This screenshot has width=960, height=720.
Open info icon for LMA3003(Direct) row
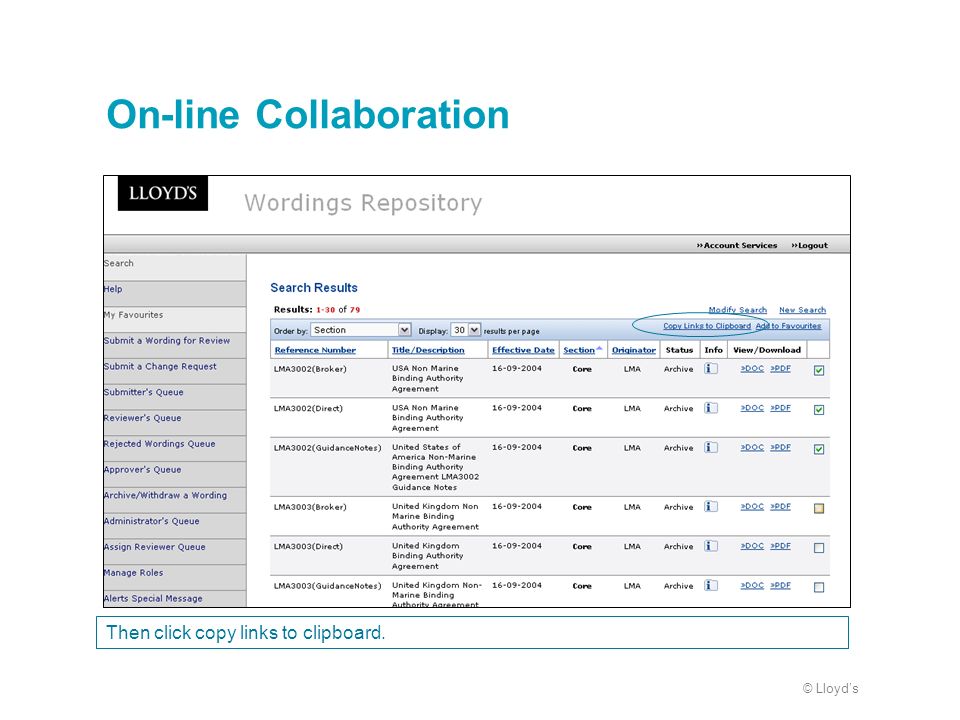click(710, 546)
